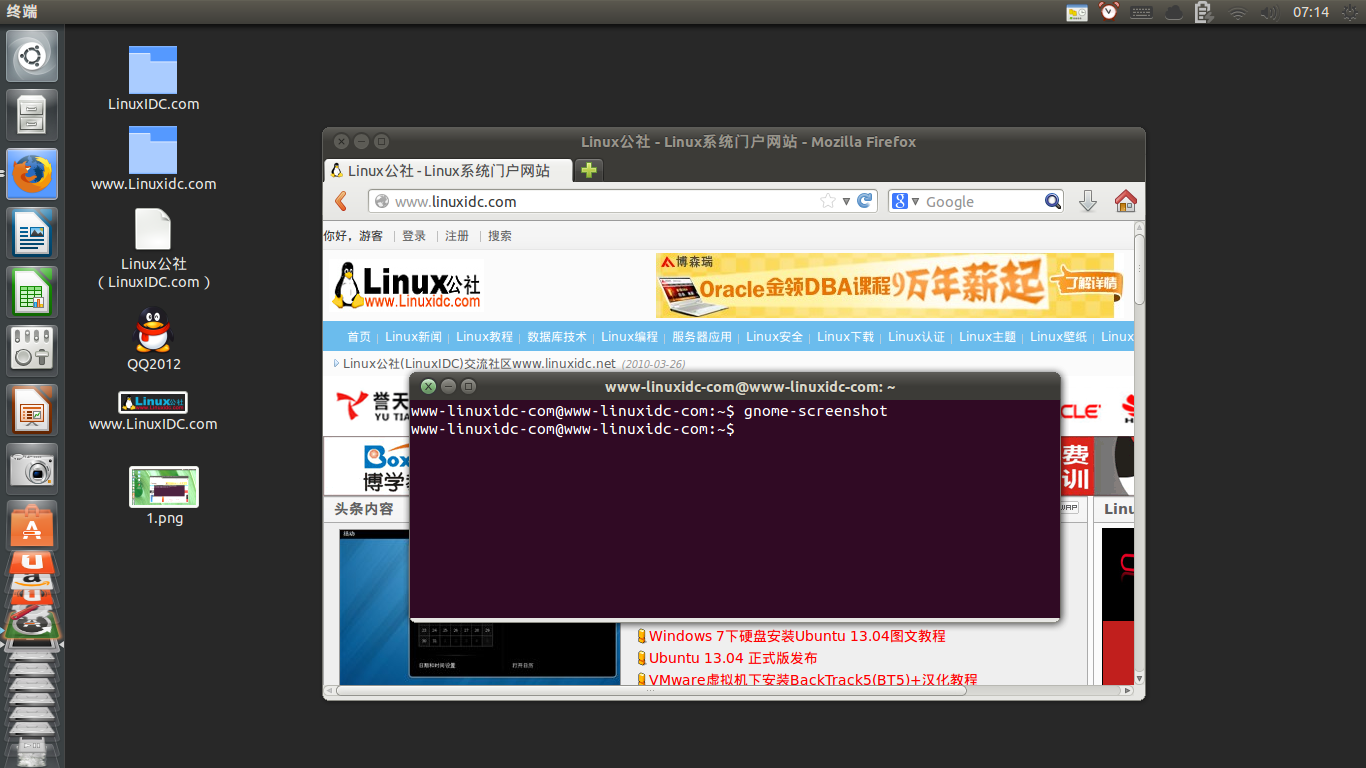Viewport: 1366px width, 768px height.
Task: Open Firefox from the Ubuntu launcher
Action: click(31, 173)
